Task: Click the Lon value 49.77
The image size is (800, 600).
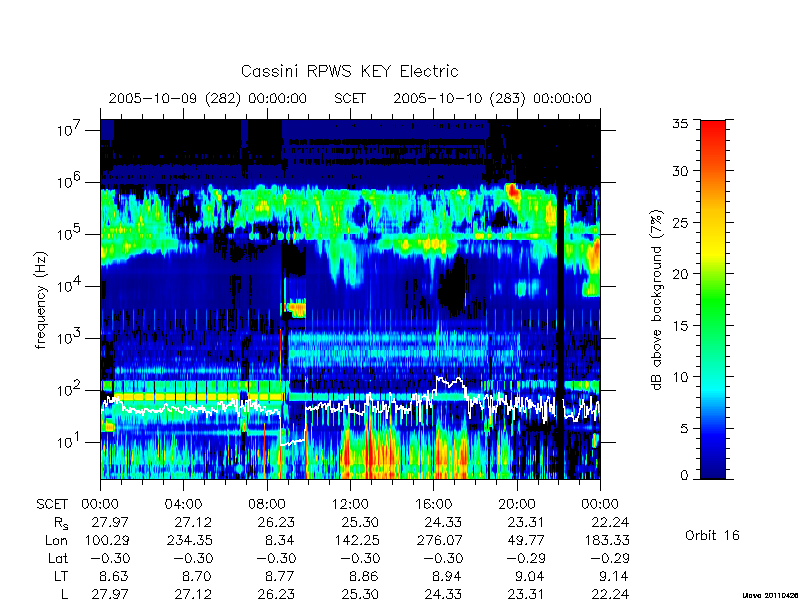Action: (528, 540)
